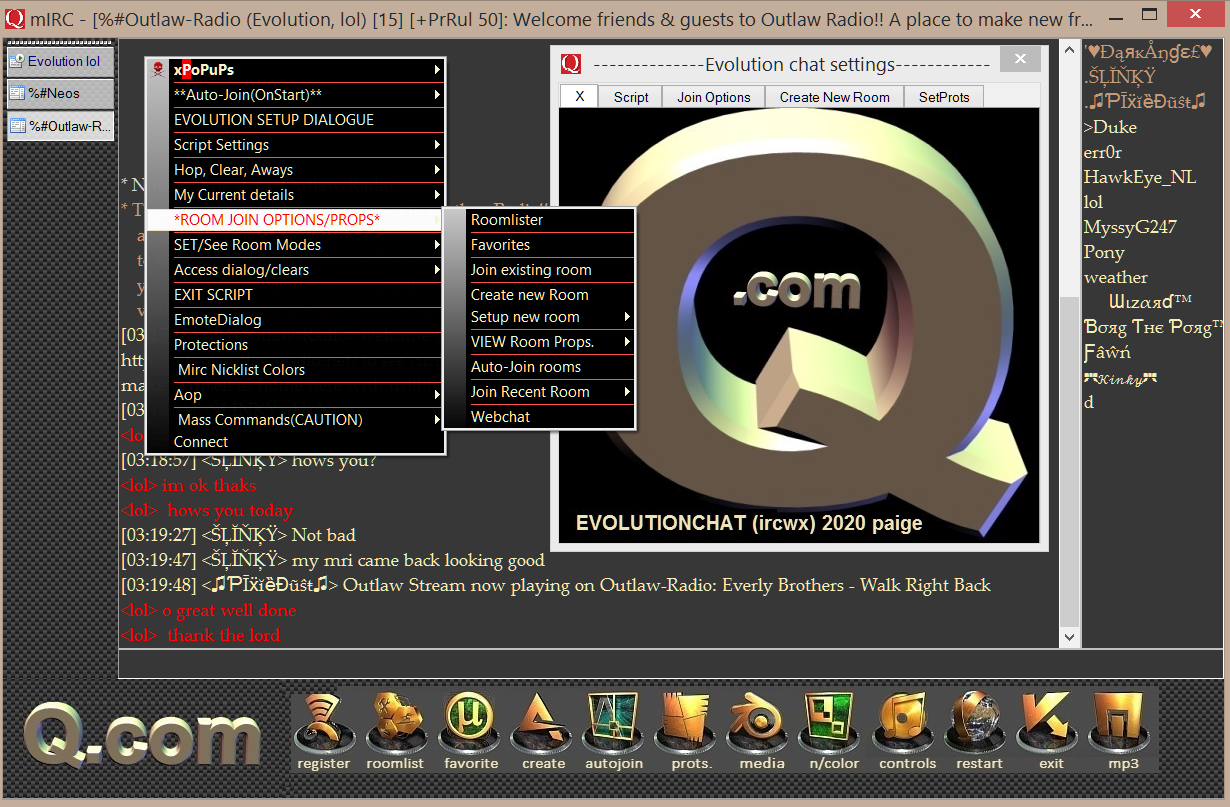Click Connect in the popup menu
This screenshot has height=807, width=1230.
click(x=295, y=442)
